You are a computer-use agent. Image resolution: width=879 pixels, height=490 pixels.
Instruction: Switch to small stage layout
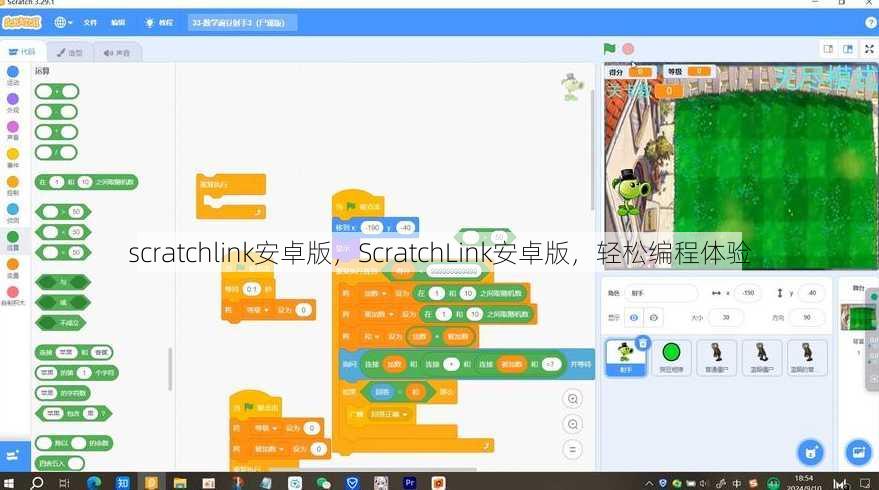tap(828, 49)
